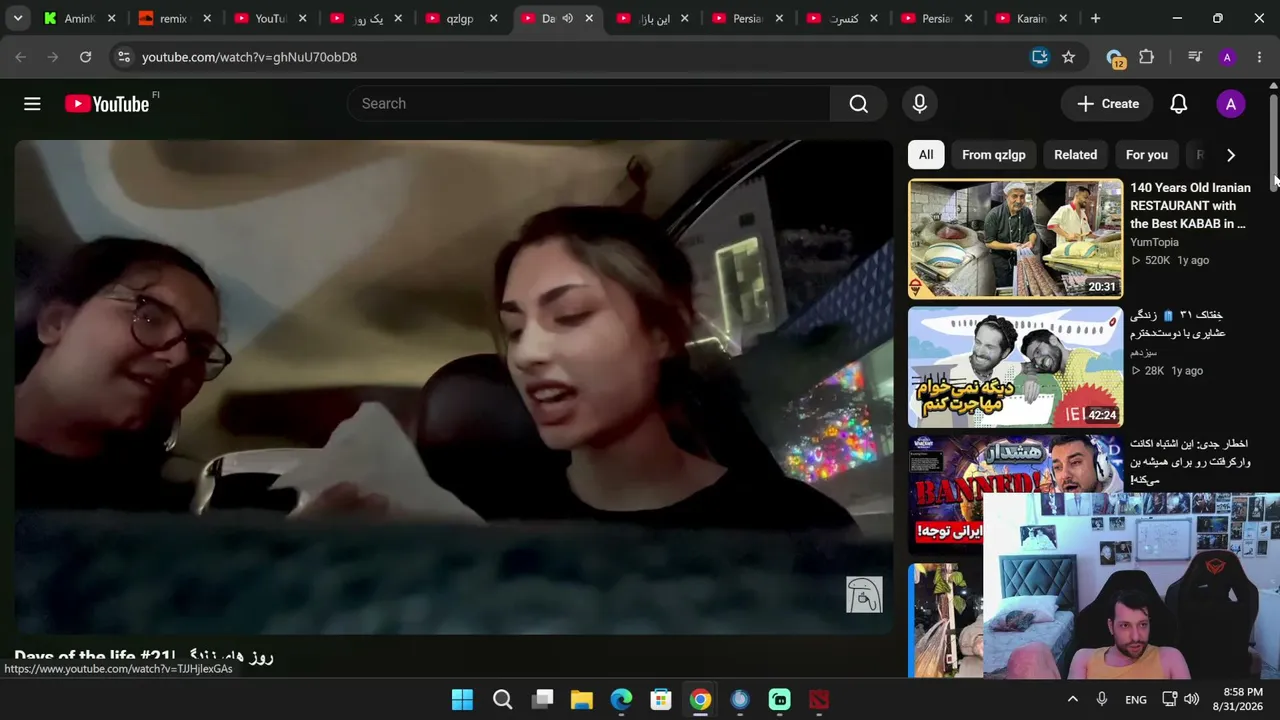Open Windows taskbar search
1280x720 pixels.
tap(502, 699)
